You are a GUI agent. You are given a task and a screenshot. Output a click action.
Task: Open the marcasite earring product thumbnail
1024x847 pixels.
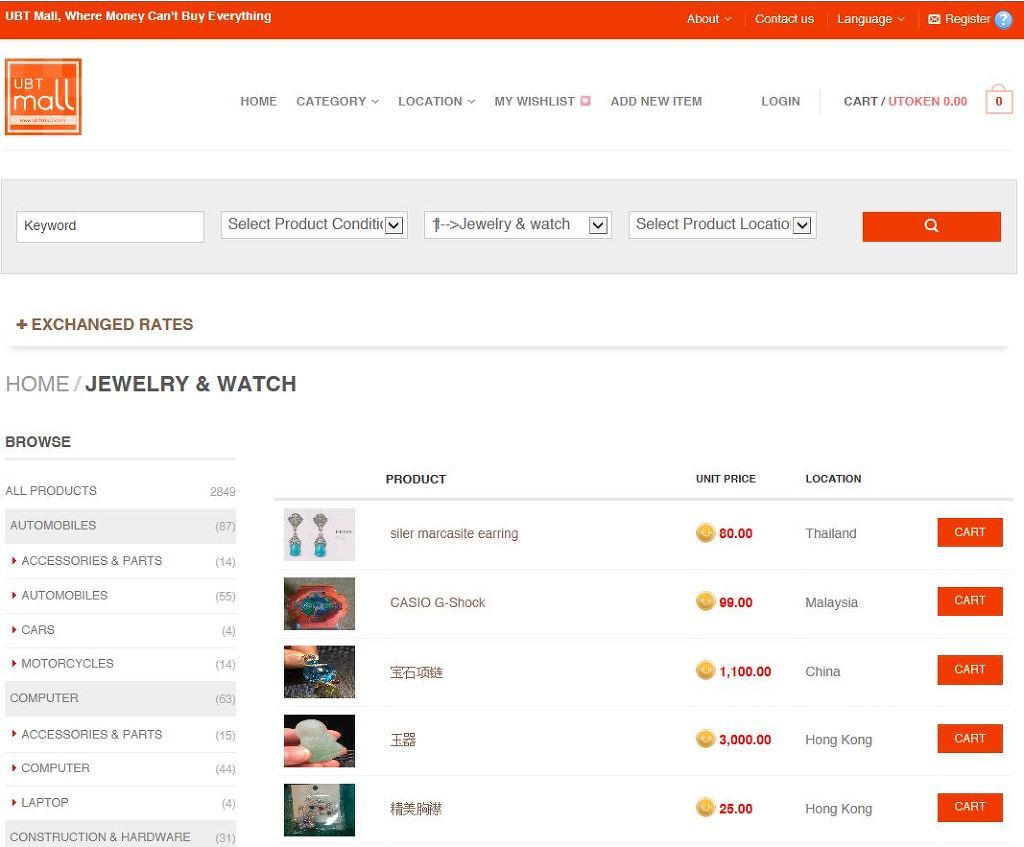tap(319, 534)
